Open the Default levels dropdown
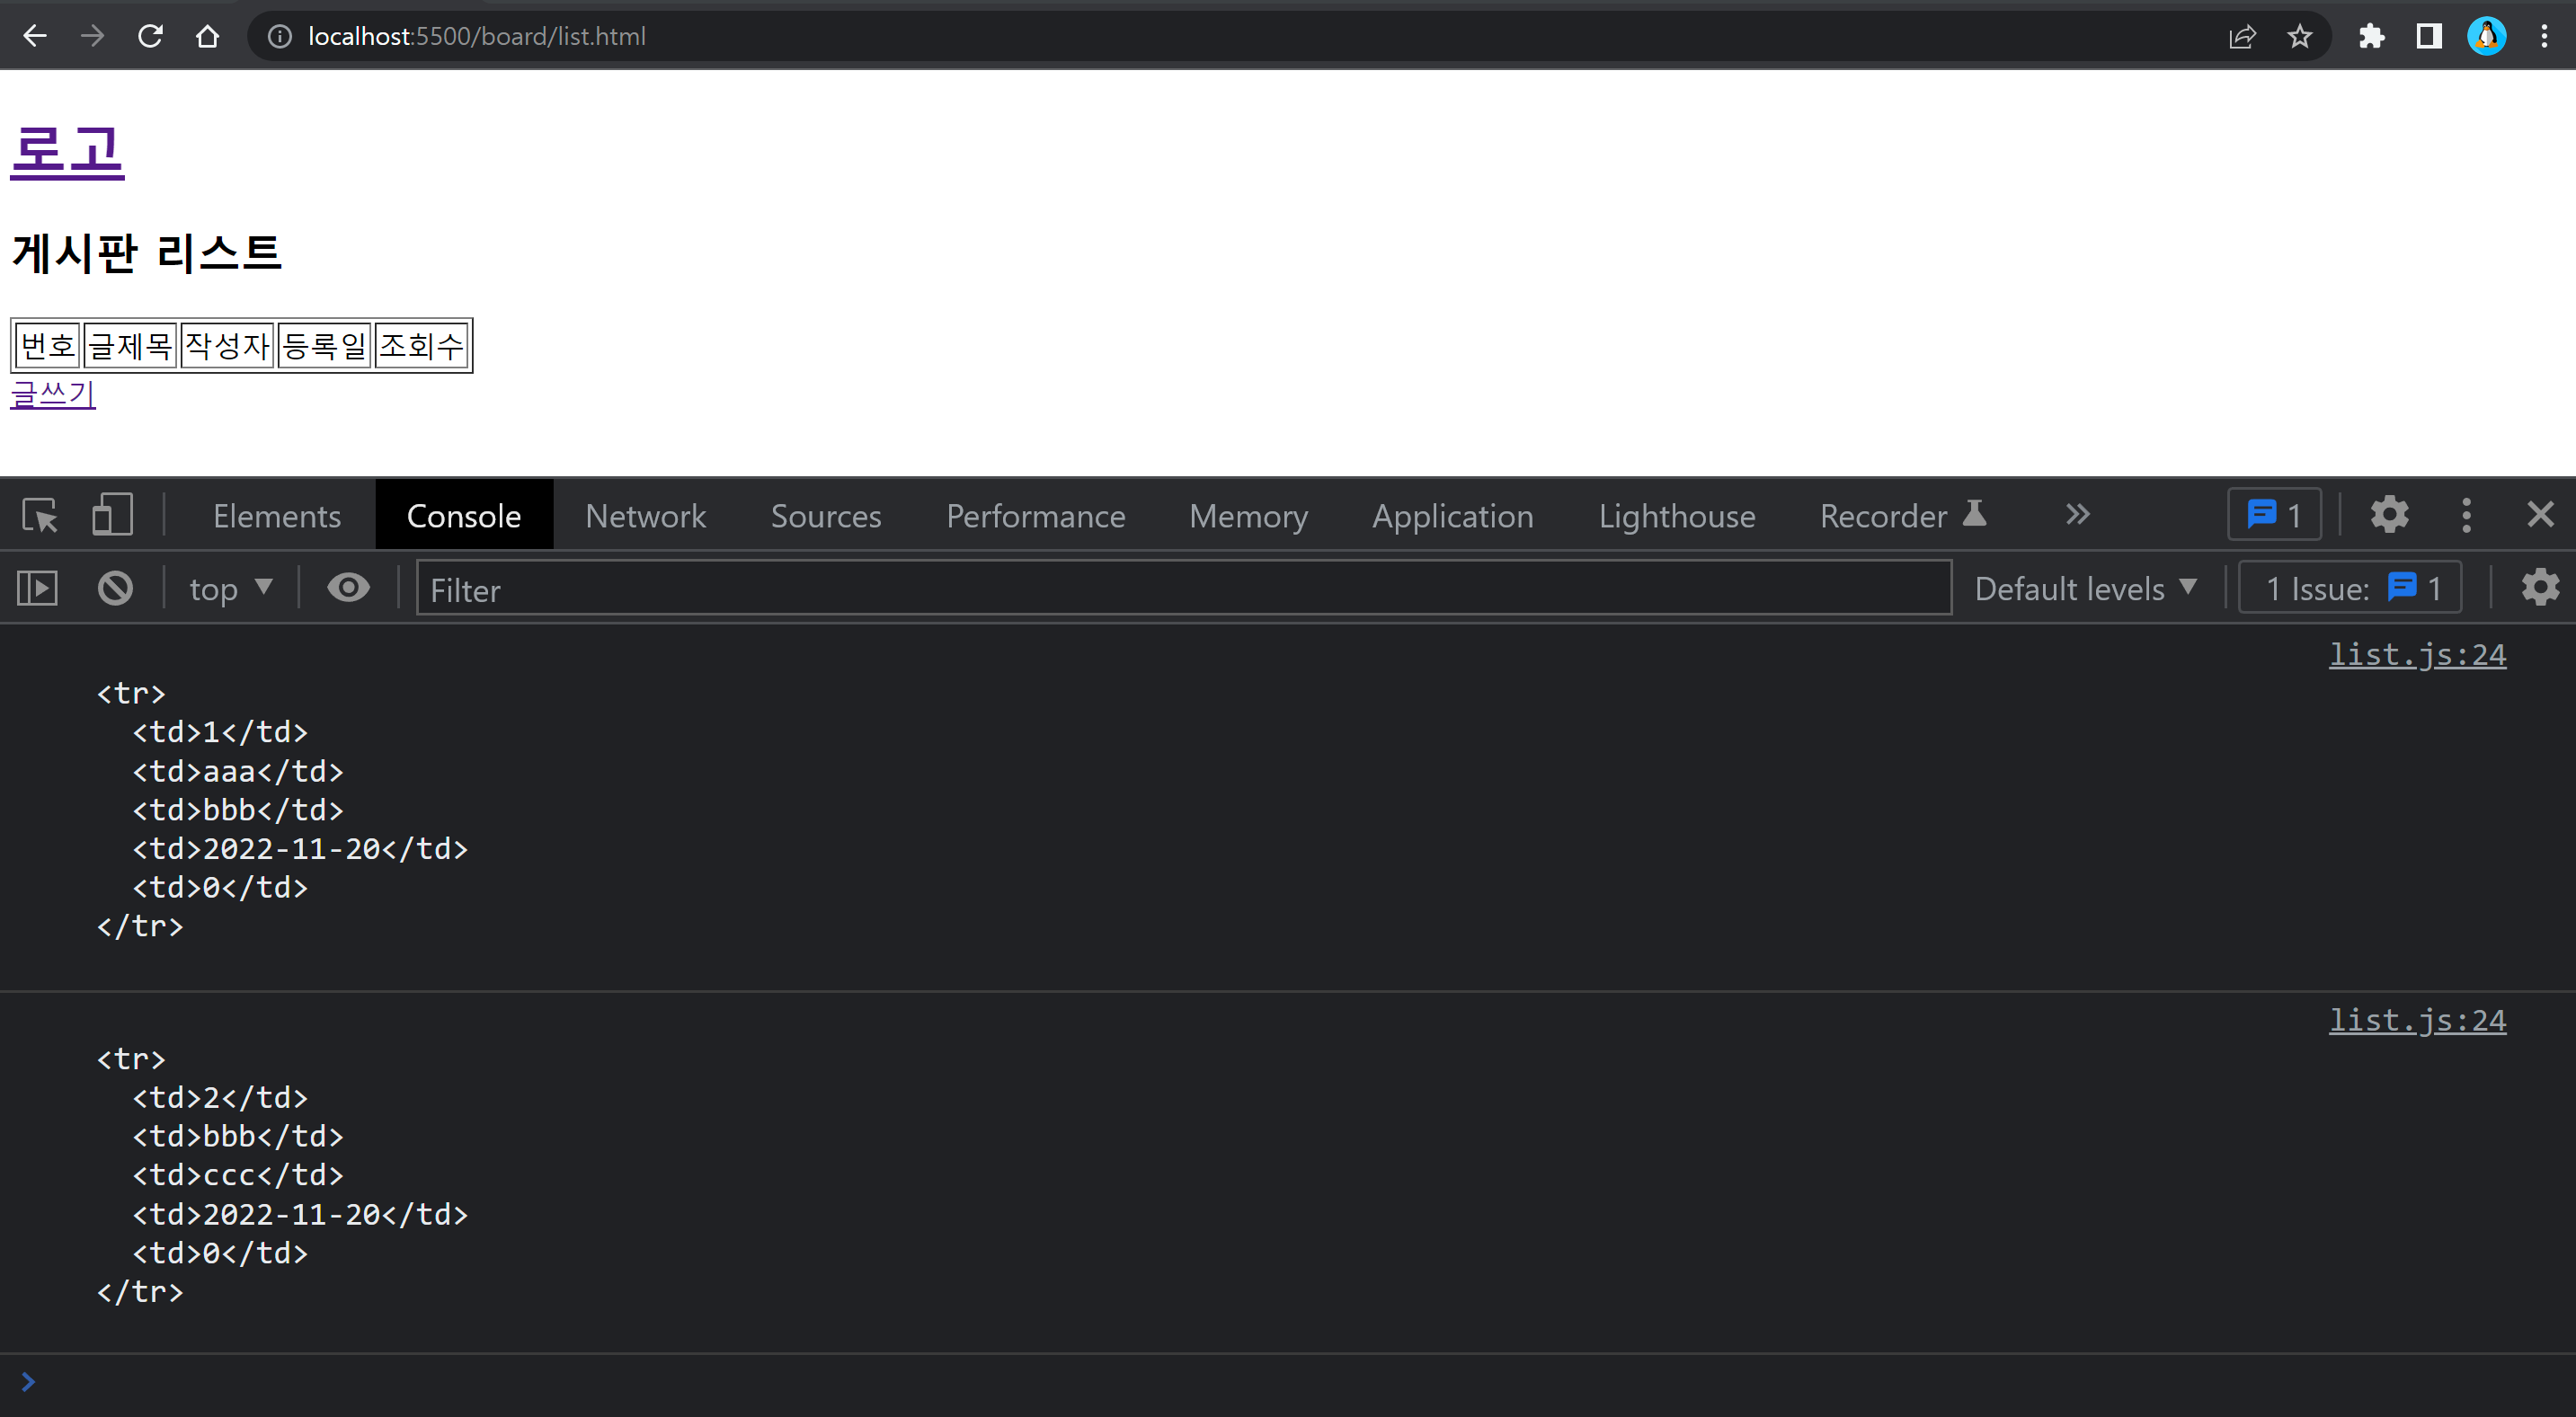The height and width of the screenshot is (1417, 2576). click(x=2085, y=588)
